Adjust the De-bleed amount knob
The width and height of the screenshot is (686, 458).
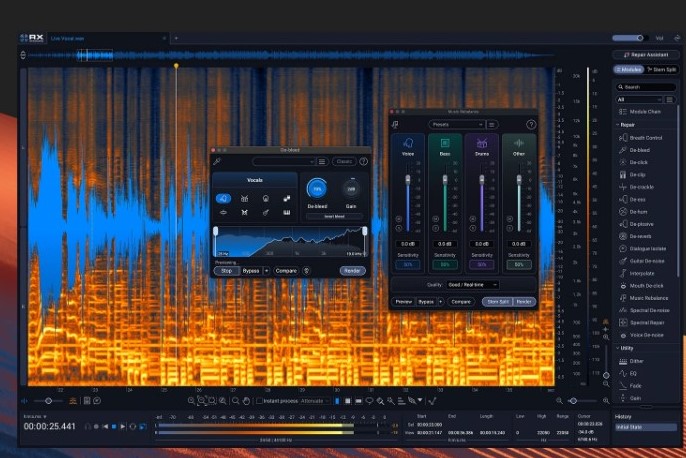click(317, 189)
